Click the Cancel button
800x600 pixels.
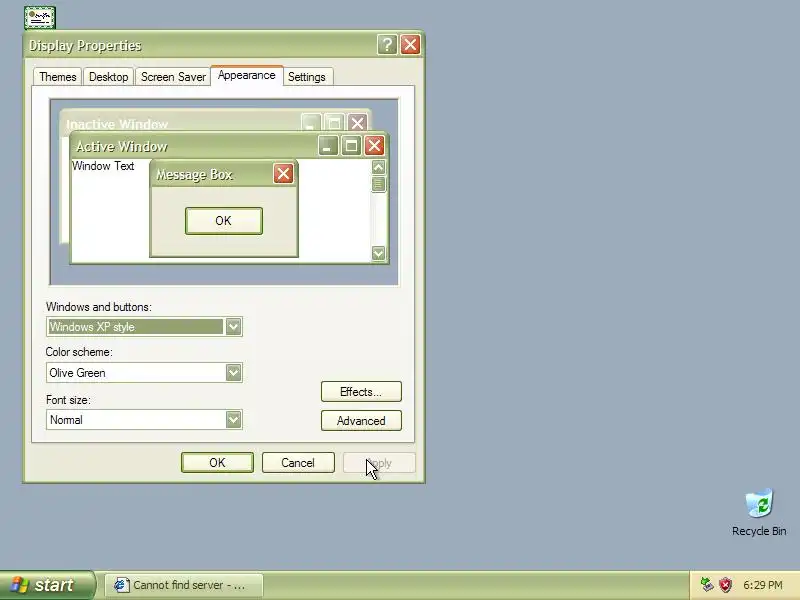298,462
